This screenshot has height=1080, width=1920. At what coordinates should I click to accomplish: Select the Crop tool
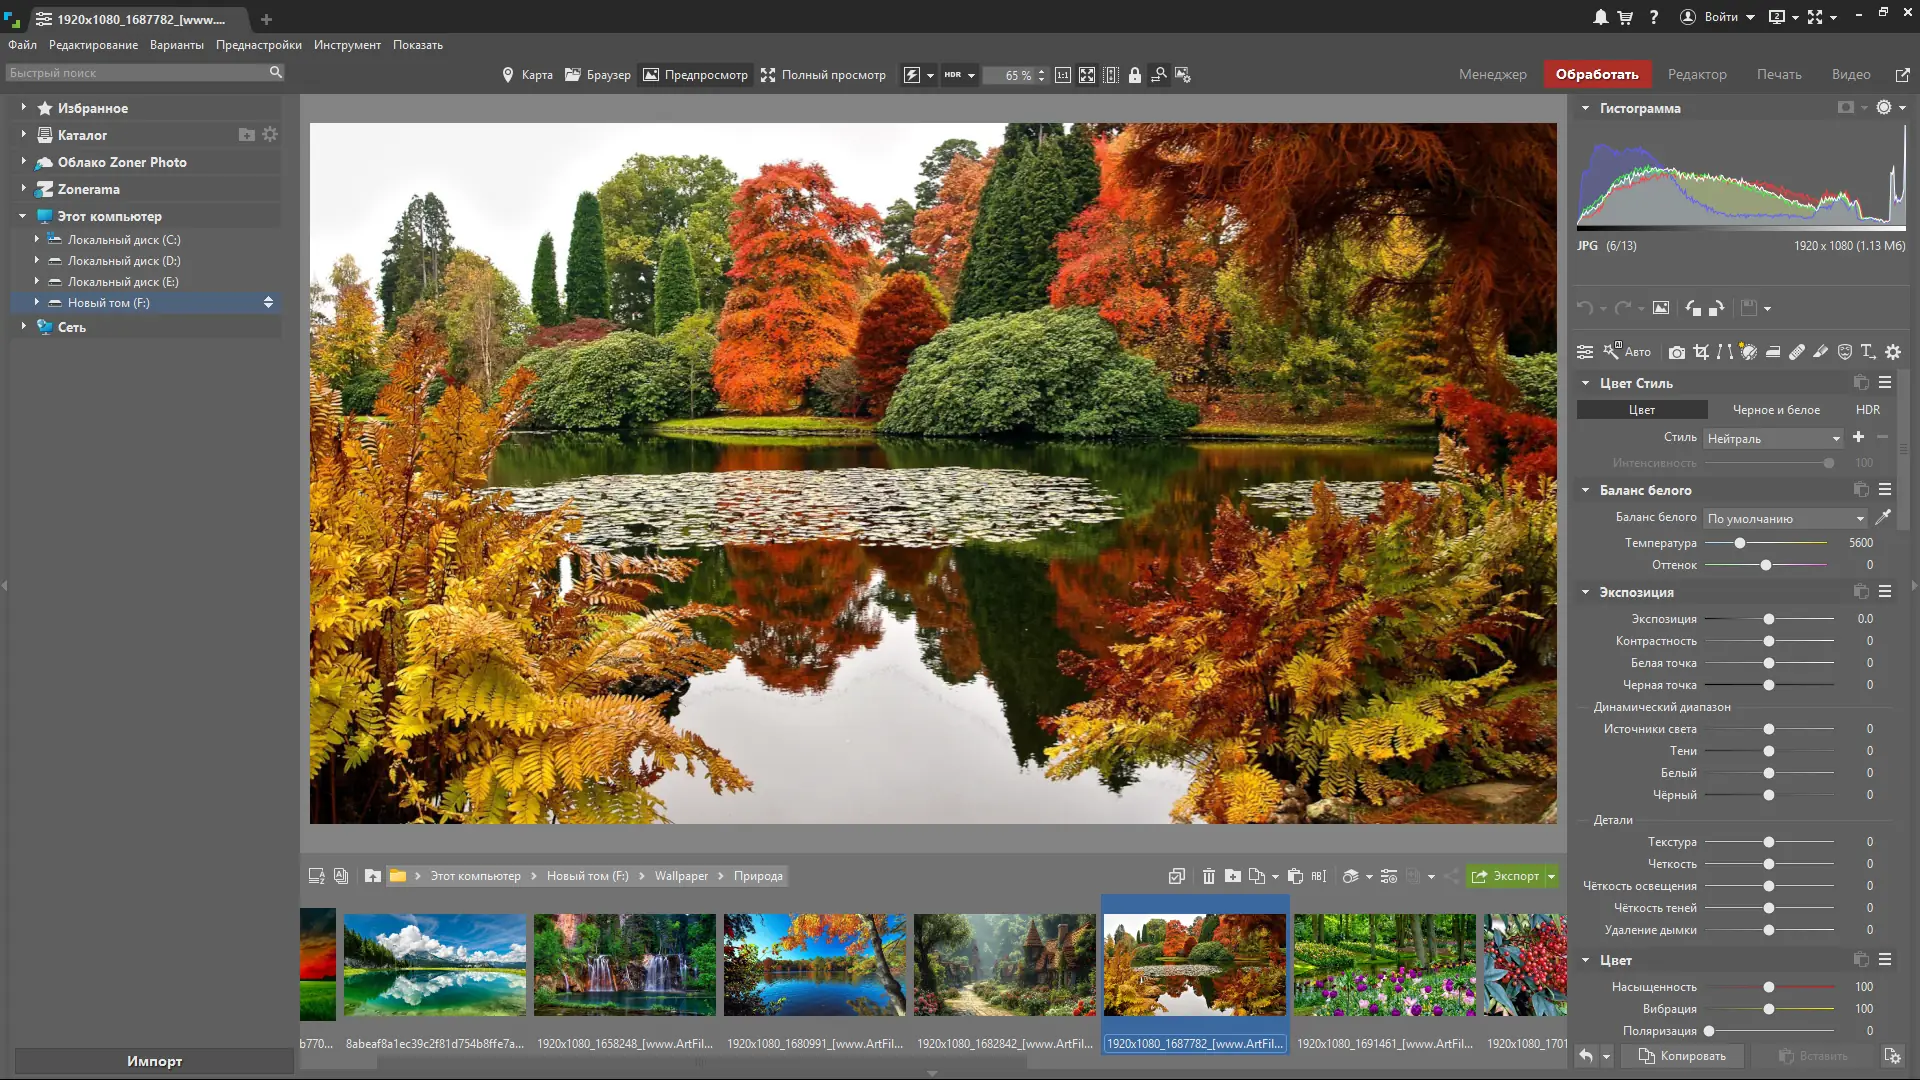pyautogui.click(x=1702, y=352)
